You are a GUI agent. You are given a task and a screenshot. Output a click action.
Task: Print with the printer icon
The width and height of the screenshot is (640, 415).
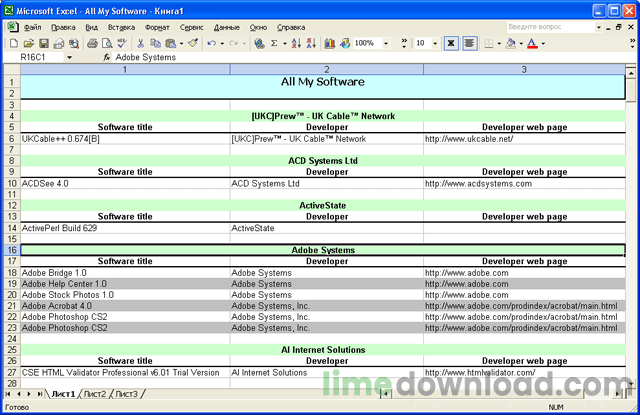[92, 43]
